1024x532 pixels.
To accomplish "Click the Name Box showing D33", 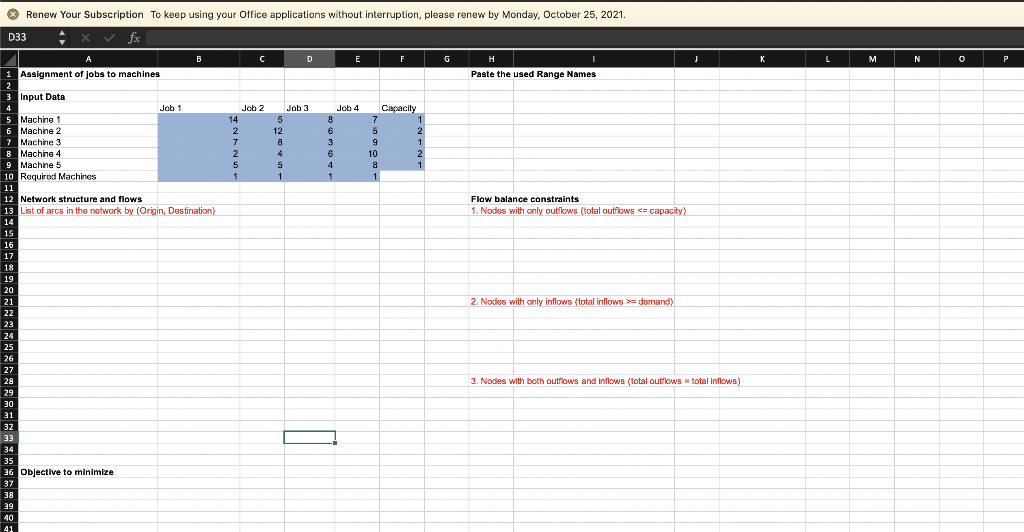I will pyautogui.click(x=30, y=37).
